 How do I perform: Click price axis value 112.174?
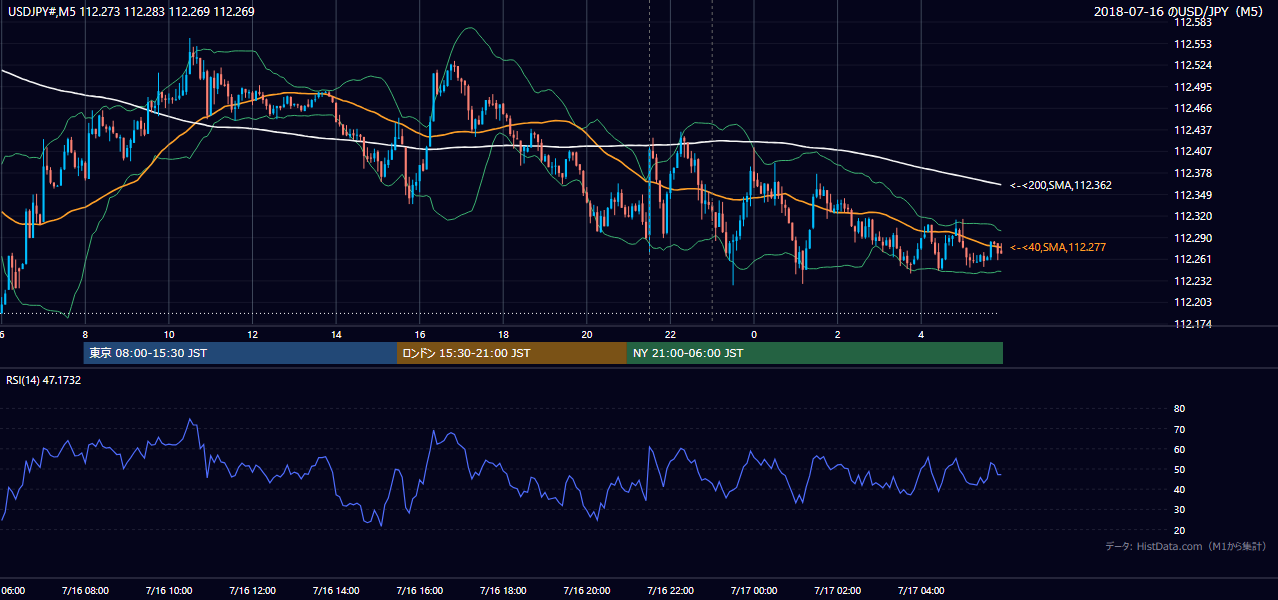1192,324
